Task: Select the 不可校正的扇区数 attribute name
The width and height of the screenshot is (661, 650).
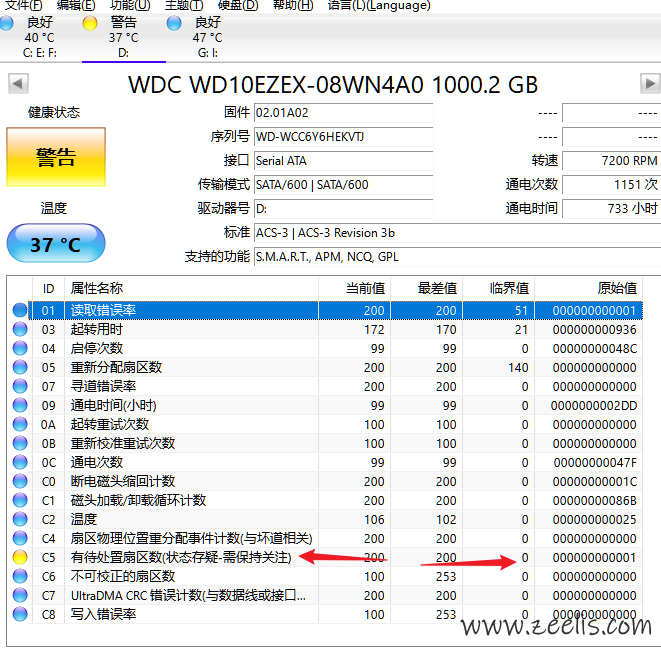Action: [x=123, y=576]
